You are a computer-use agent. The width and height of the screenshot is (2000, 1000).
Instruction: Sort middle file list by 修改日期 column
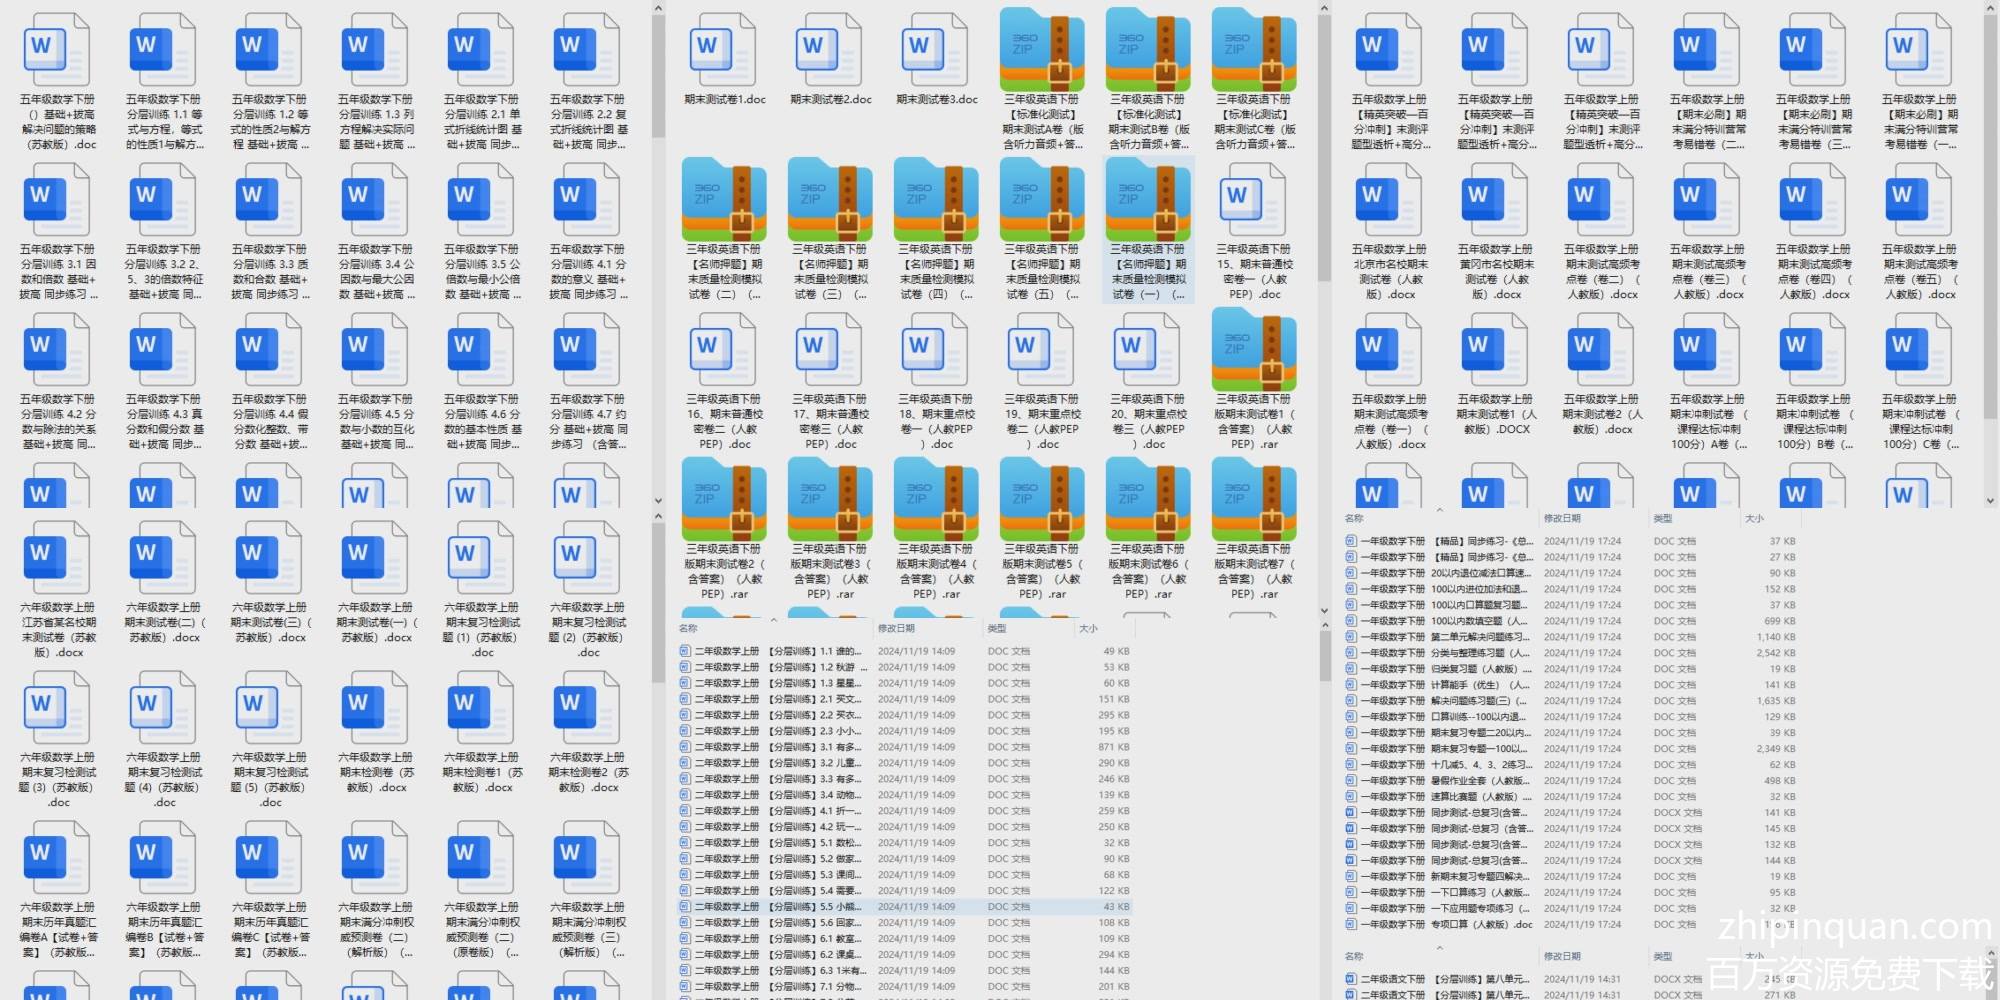tap(896, 629)
